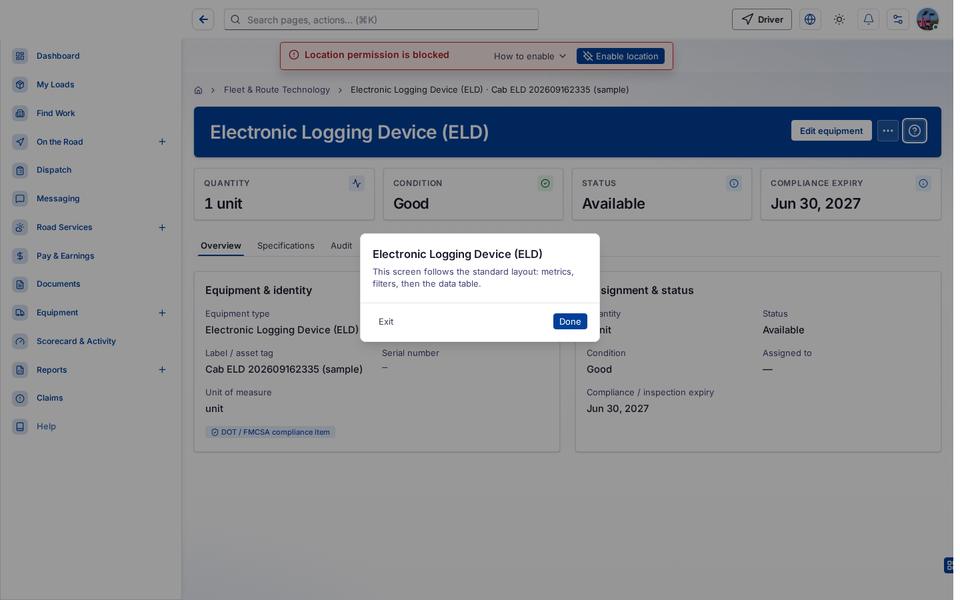Click the Status card info icon
This screenshot has width=960, height=600.
pos(733,183)
